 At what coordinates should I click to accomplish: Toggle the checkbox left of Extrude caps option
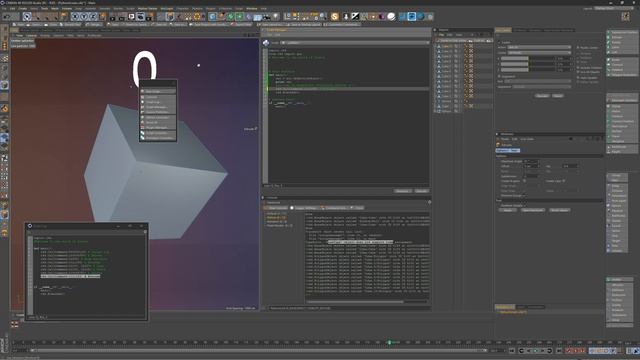tap(524, 181)
